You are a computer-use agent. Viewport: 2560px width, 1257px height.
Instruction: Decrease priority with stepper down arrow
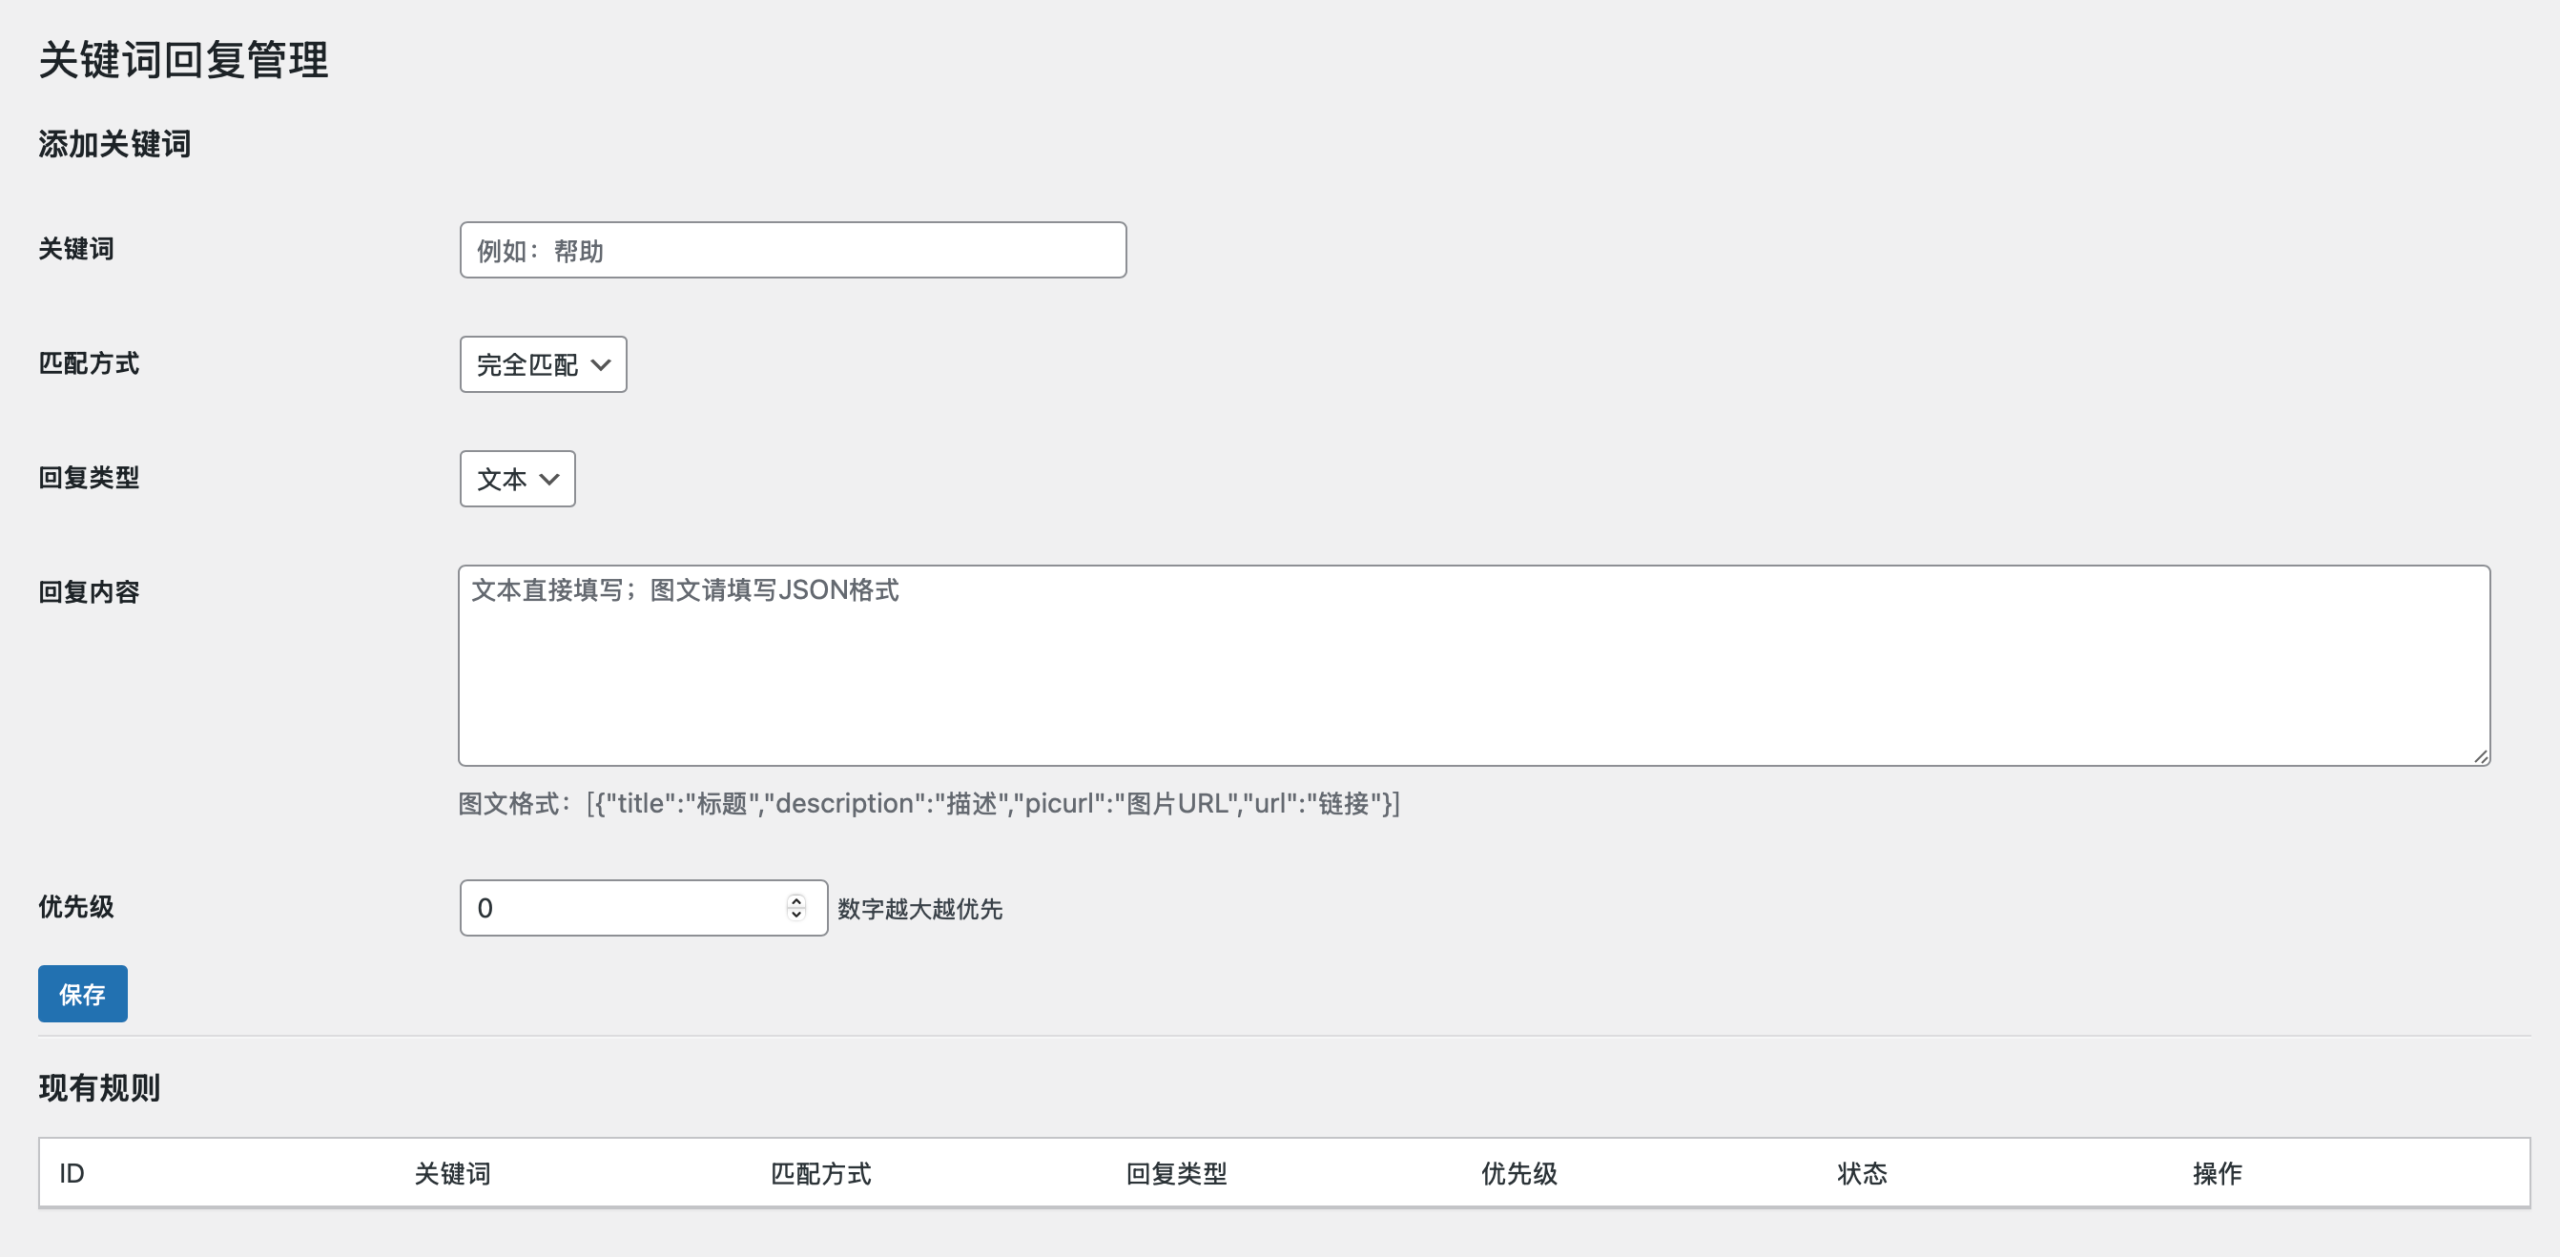point(796,915)
